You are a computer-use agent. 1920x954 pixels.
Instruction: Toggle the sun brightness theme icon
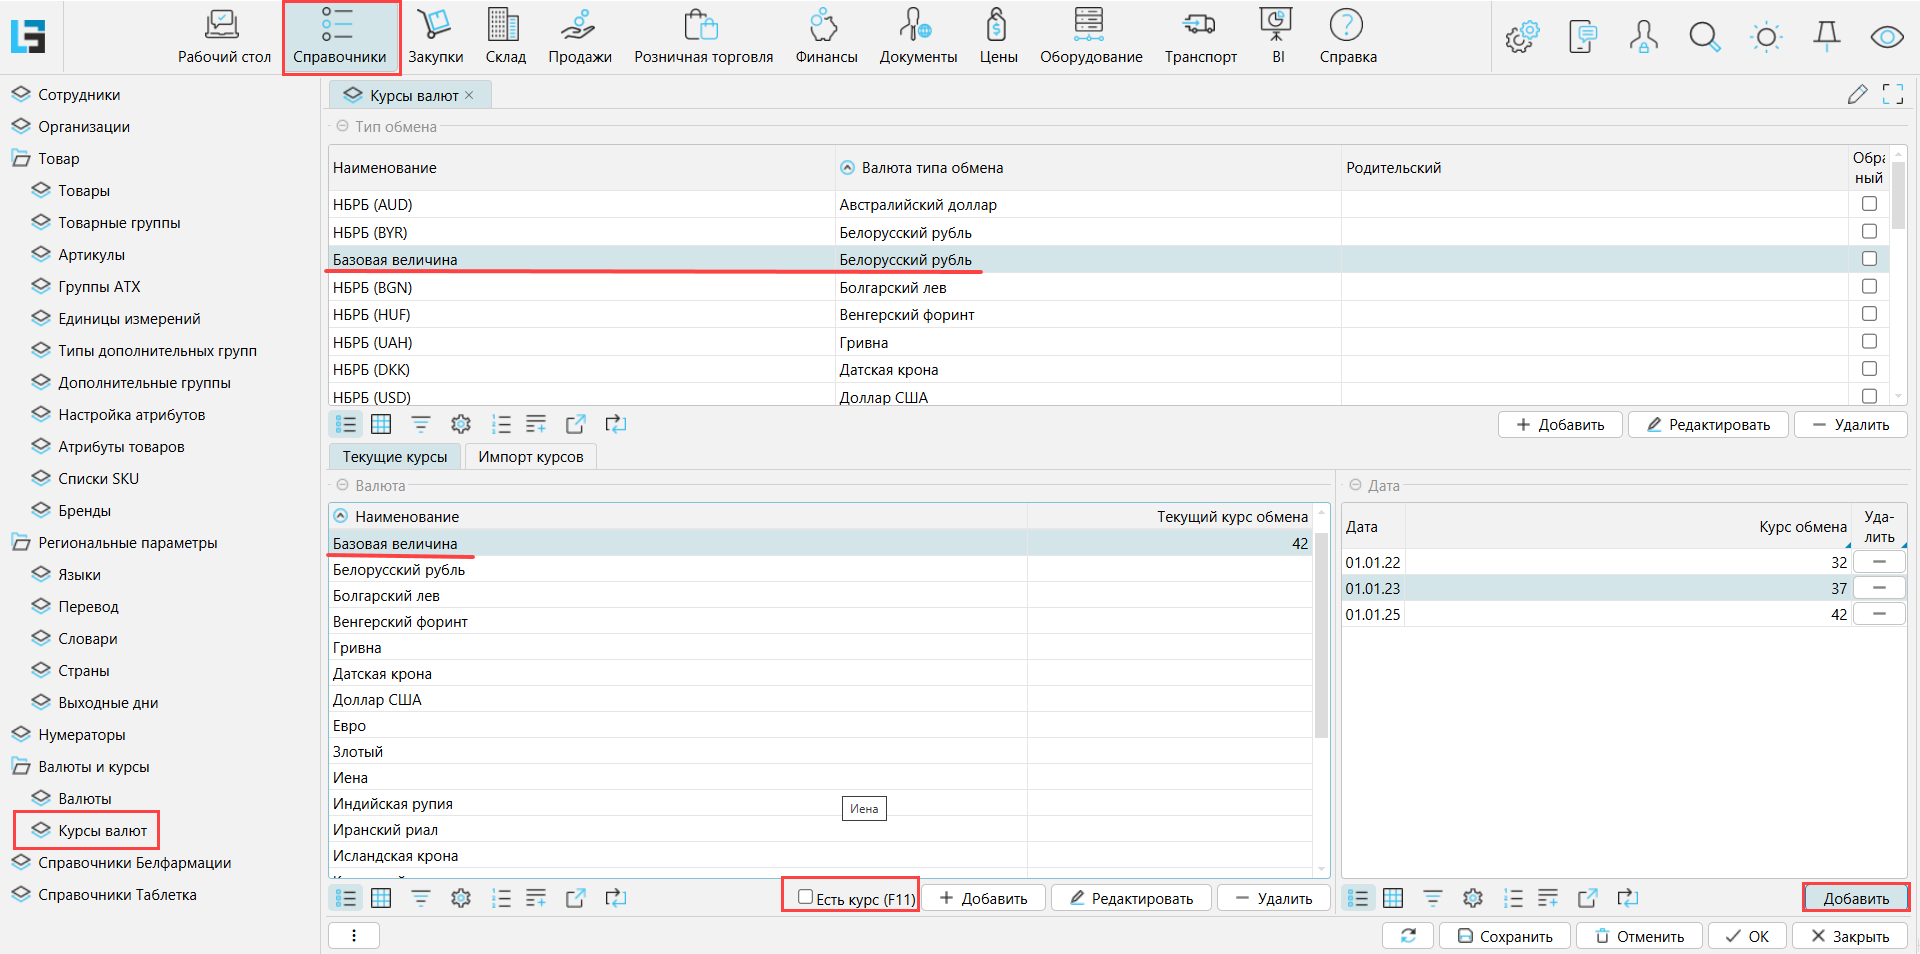(x=1766, y=37)
